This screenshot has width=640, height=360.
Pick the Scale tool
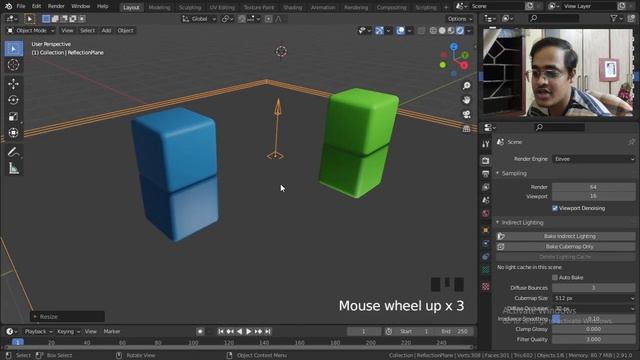[13, 116]
